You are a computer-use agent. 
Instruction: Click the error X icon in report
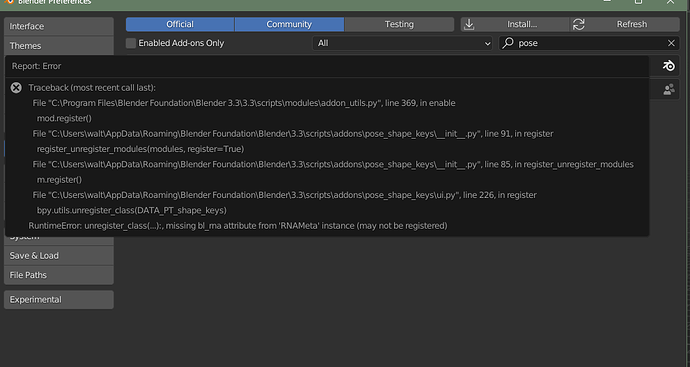(16, 88)
